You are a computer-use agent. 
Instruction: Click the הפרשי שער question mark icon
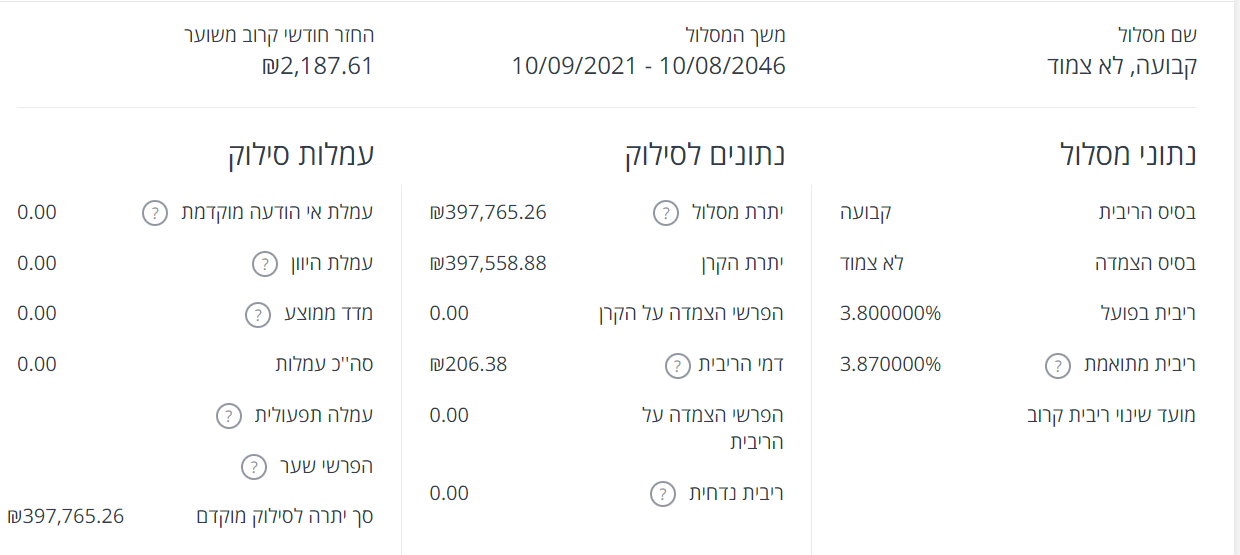[x=254, y=466]
